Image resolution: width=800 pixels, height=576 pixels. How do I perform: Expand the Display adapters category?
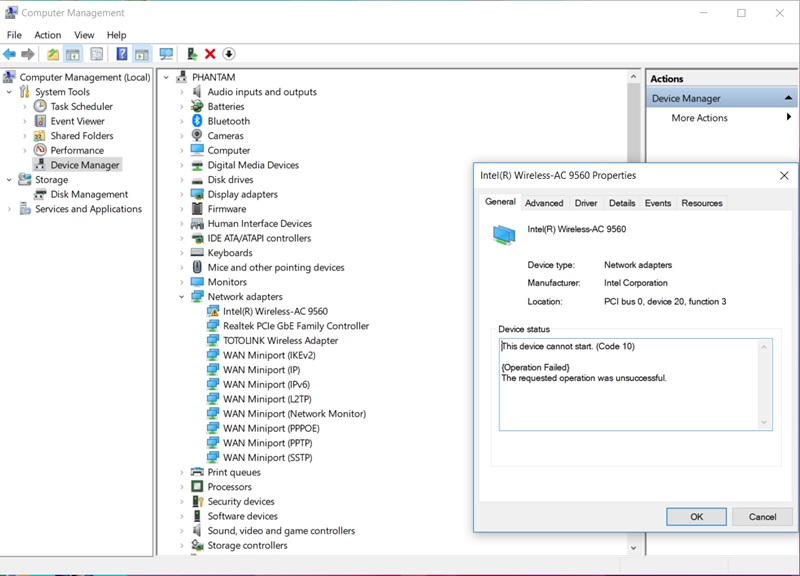182,195
